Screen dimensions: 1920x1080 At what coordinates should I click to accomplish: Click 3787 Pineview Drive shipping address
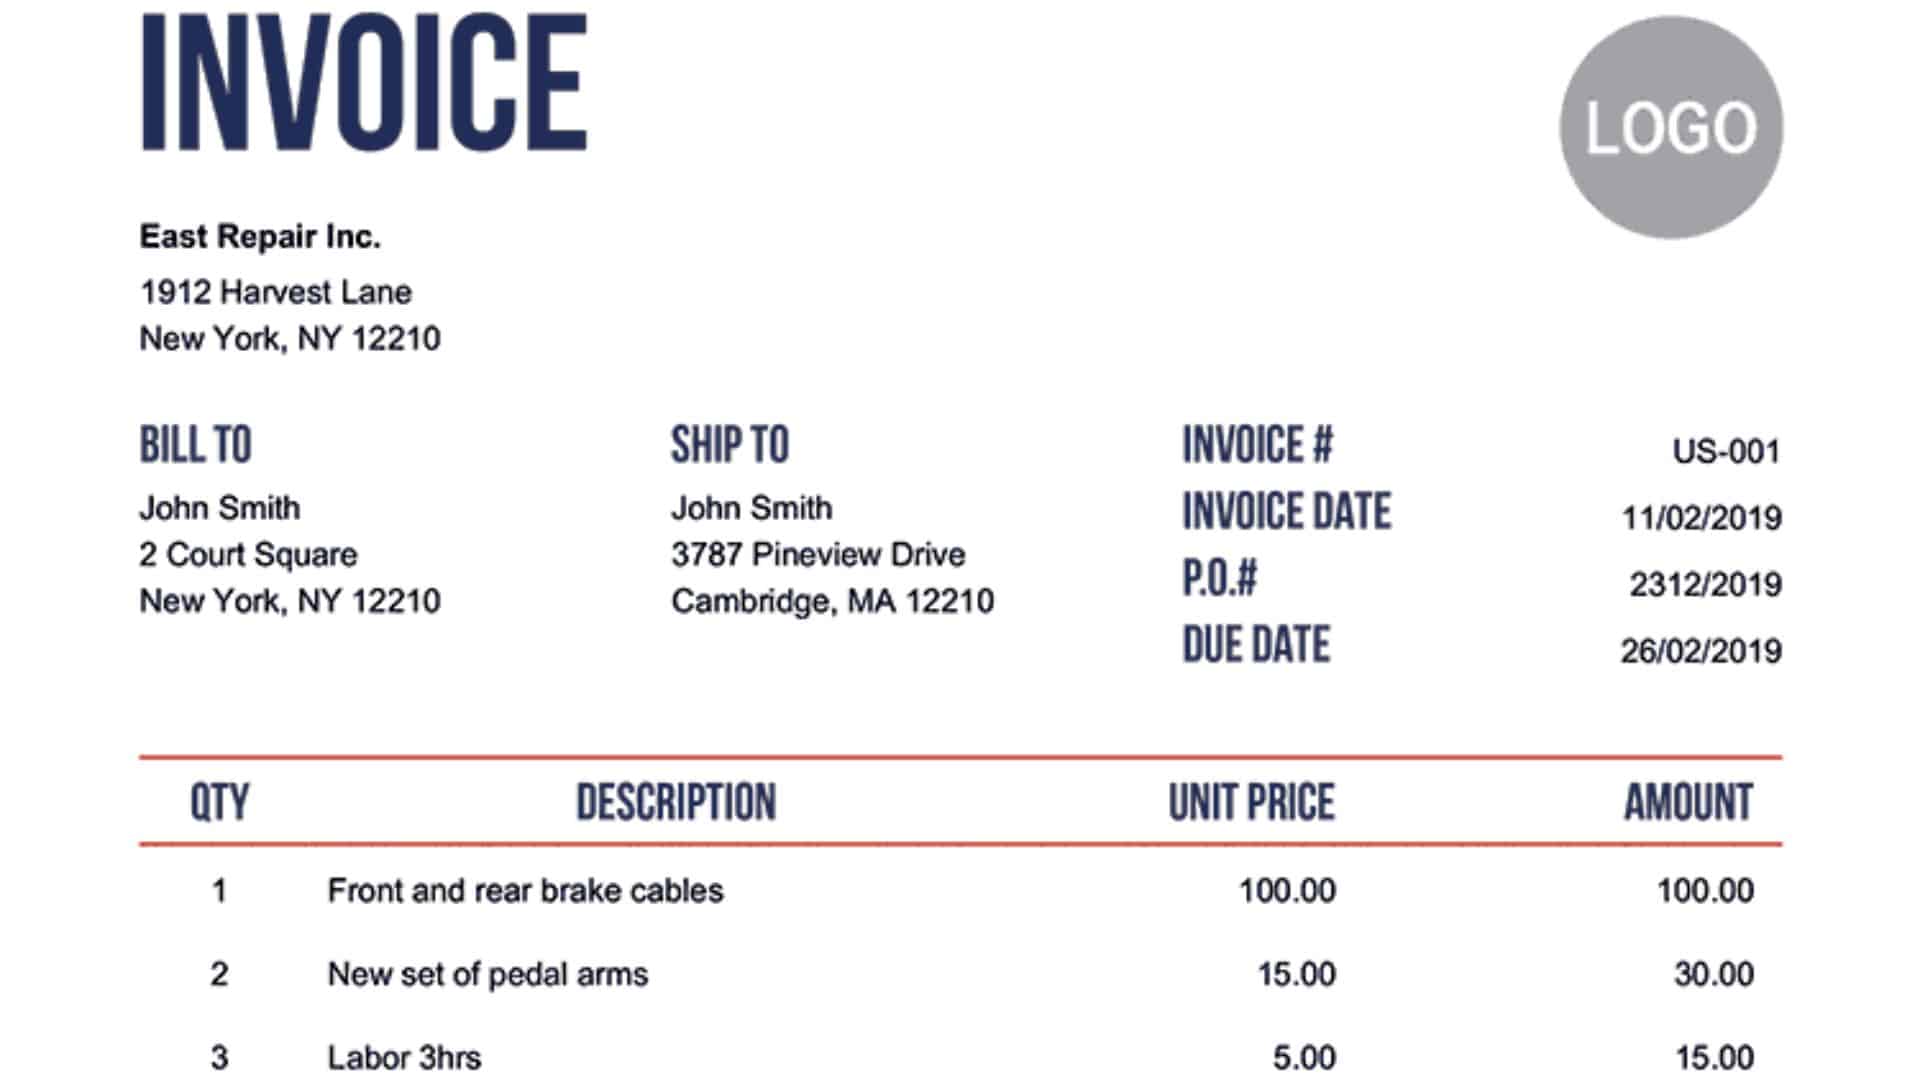(x=818, y=554)
